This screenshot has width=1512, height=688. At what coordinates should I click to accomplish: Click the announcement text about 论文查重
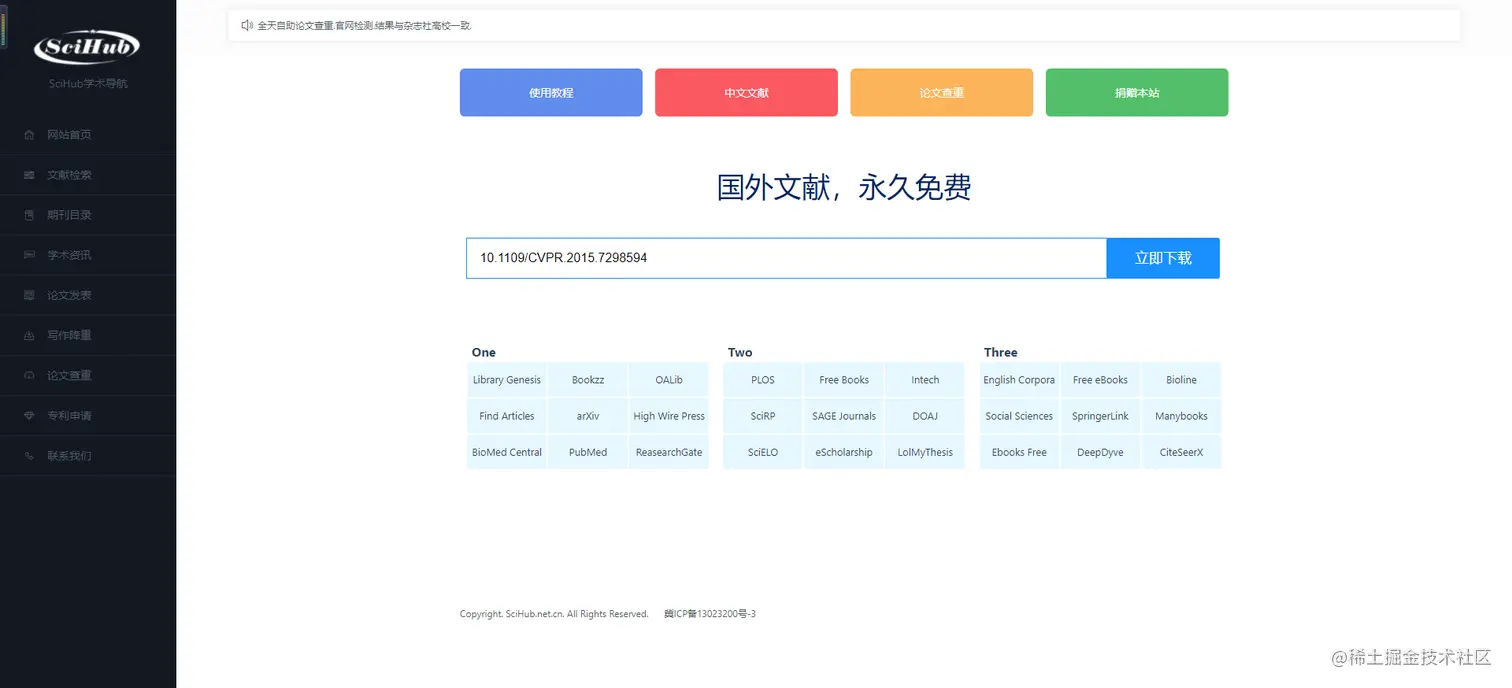364,26
